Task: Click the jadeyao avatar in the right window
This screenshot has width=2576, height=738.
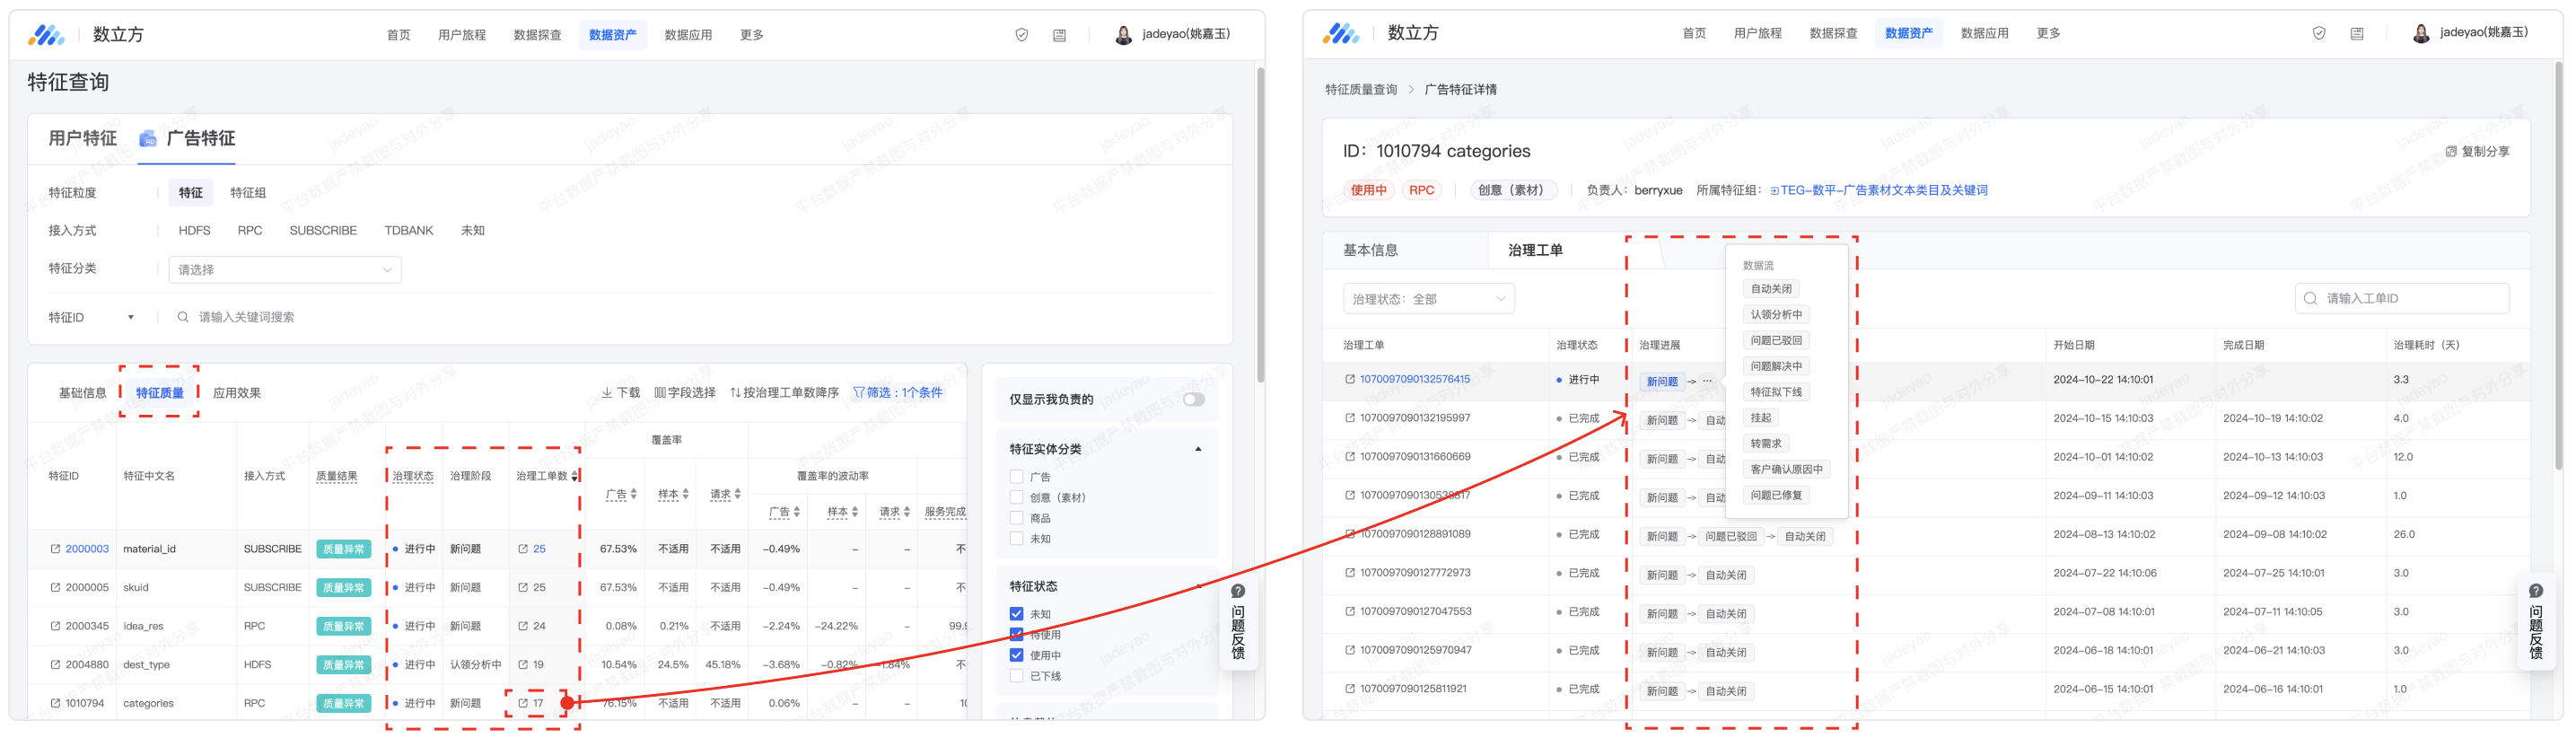Action: click(x=2420, y=33)
